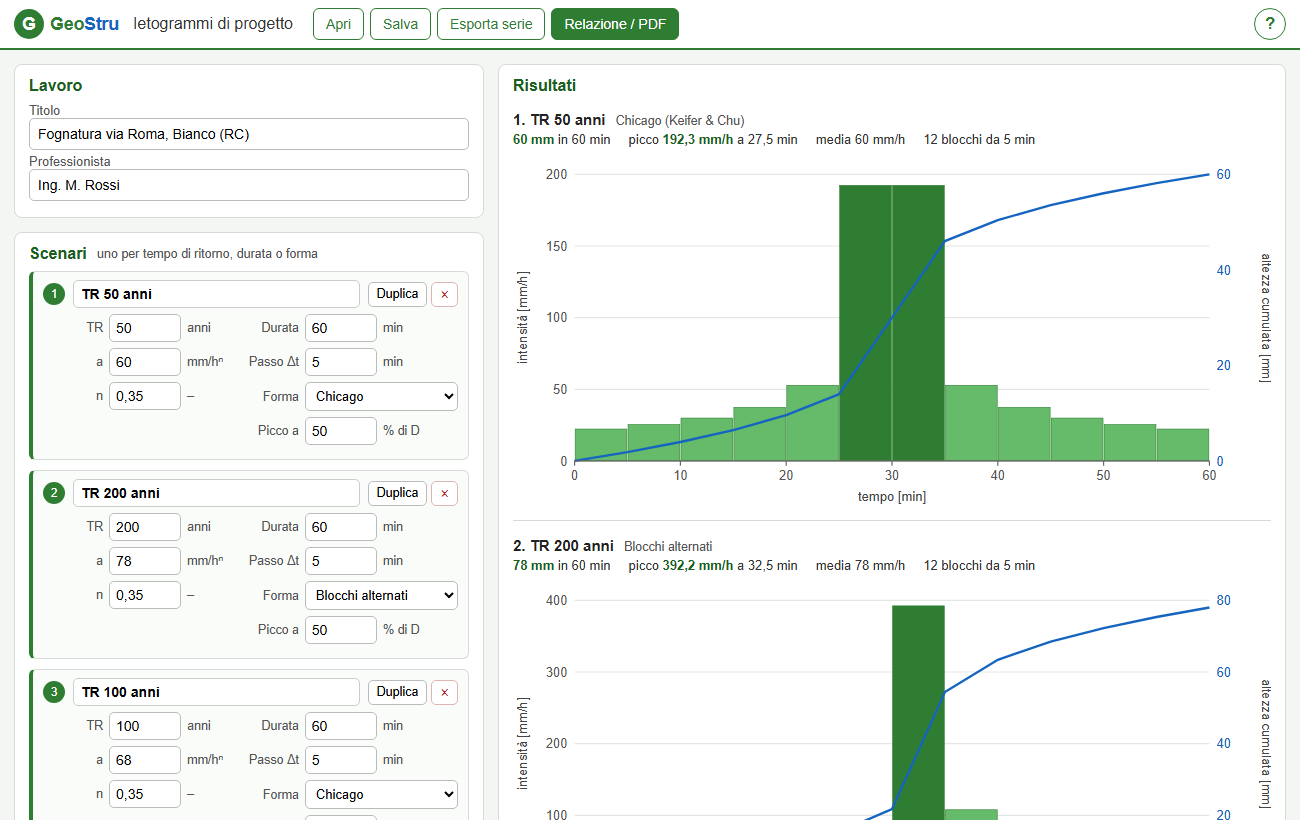Duplicate the TR 50 anni scenario
The height and width of the screenshot is (820, 1300).
[x=397, y=294]
